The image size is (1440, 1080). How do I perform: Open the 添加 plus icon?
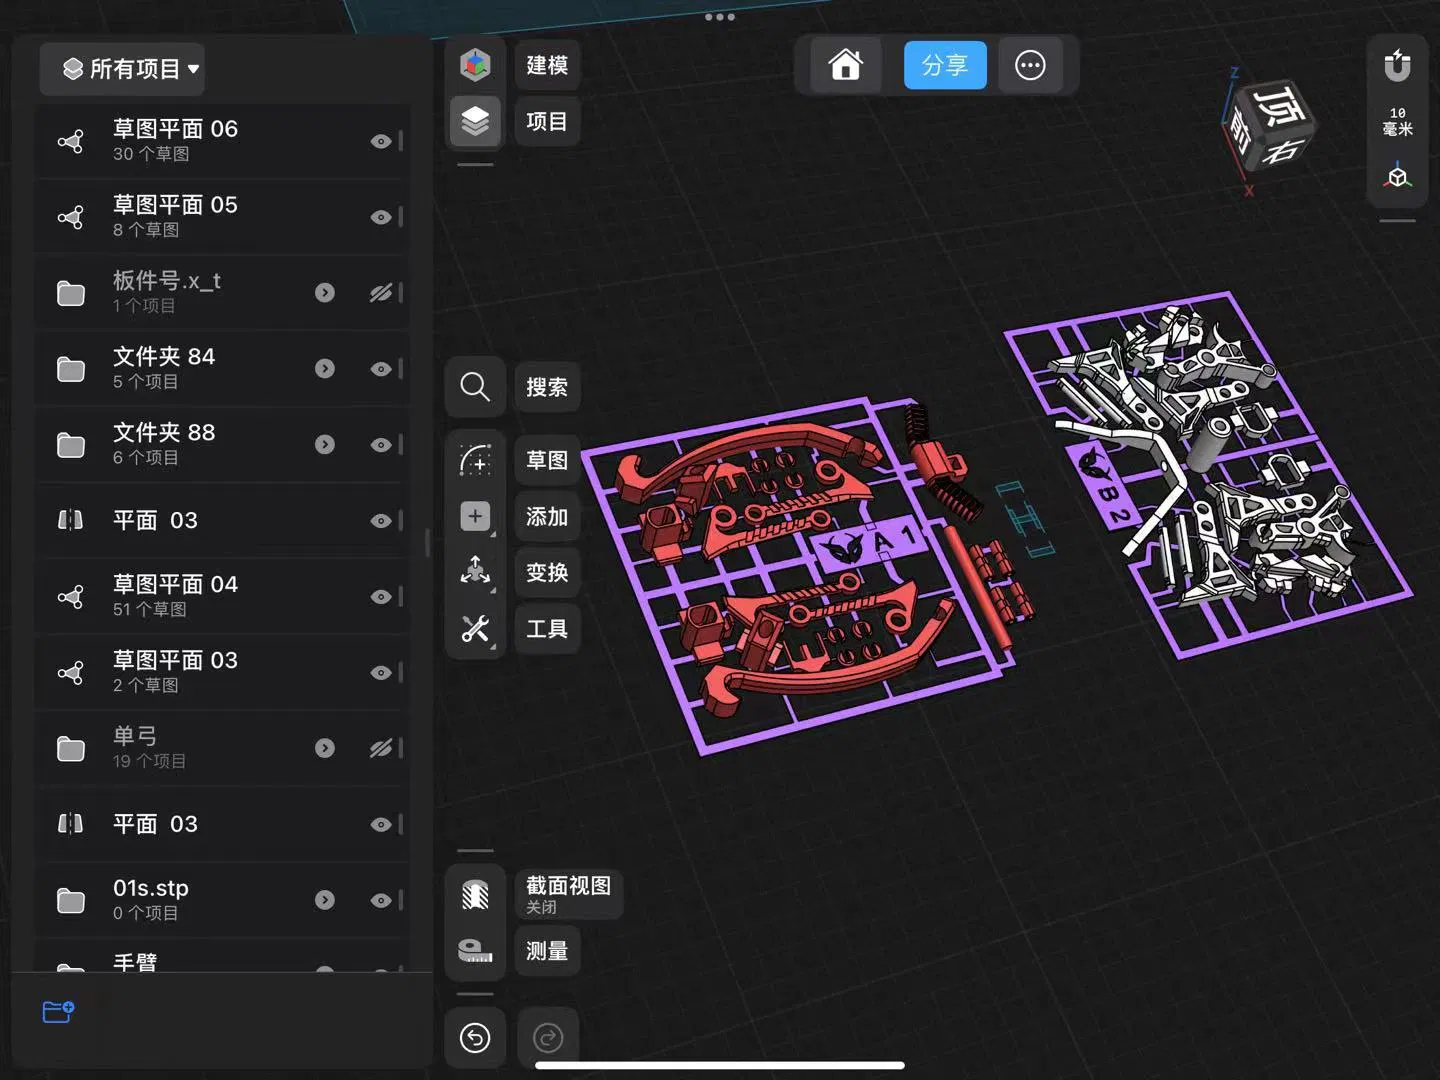pos(475,516)
